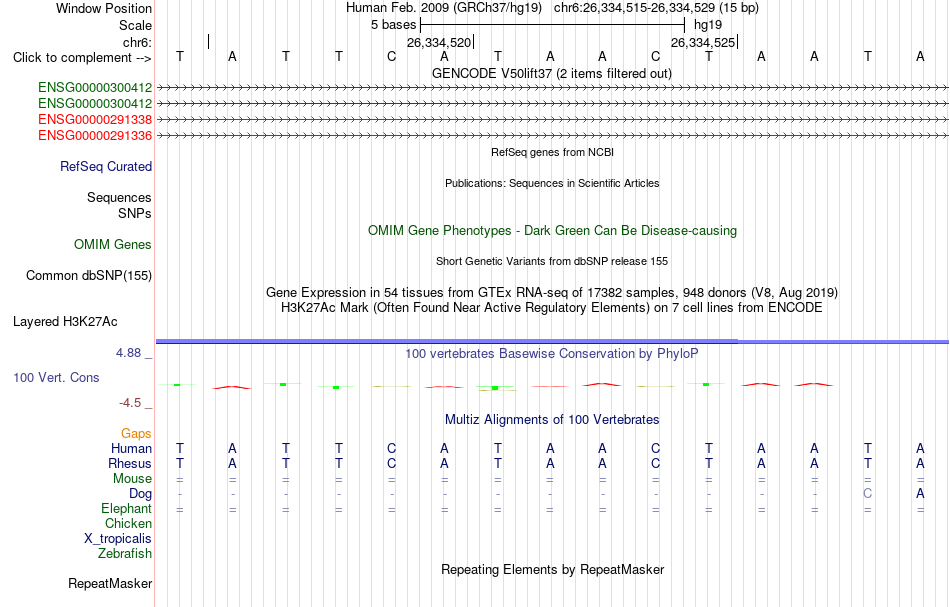This screenshot has height=607, width=950.
Task: Click the H3K27Ac Mark ENCODE title
Action: coord(552,308)
